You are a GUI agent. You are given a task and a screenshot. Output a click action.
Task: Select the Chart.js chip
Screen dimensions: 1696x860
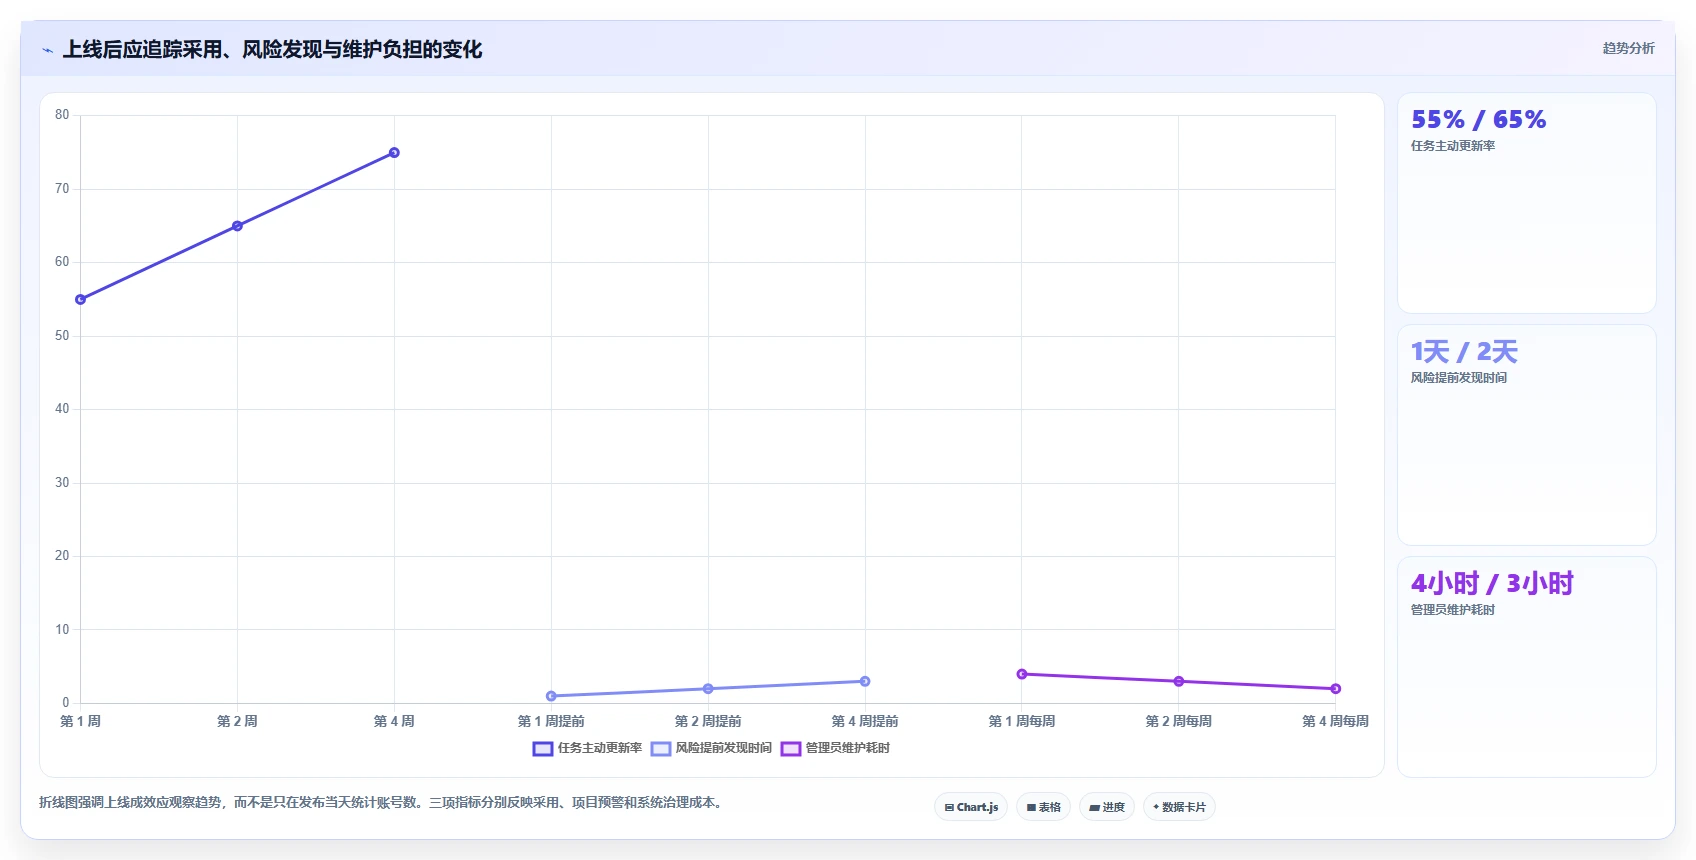971,807
